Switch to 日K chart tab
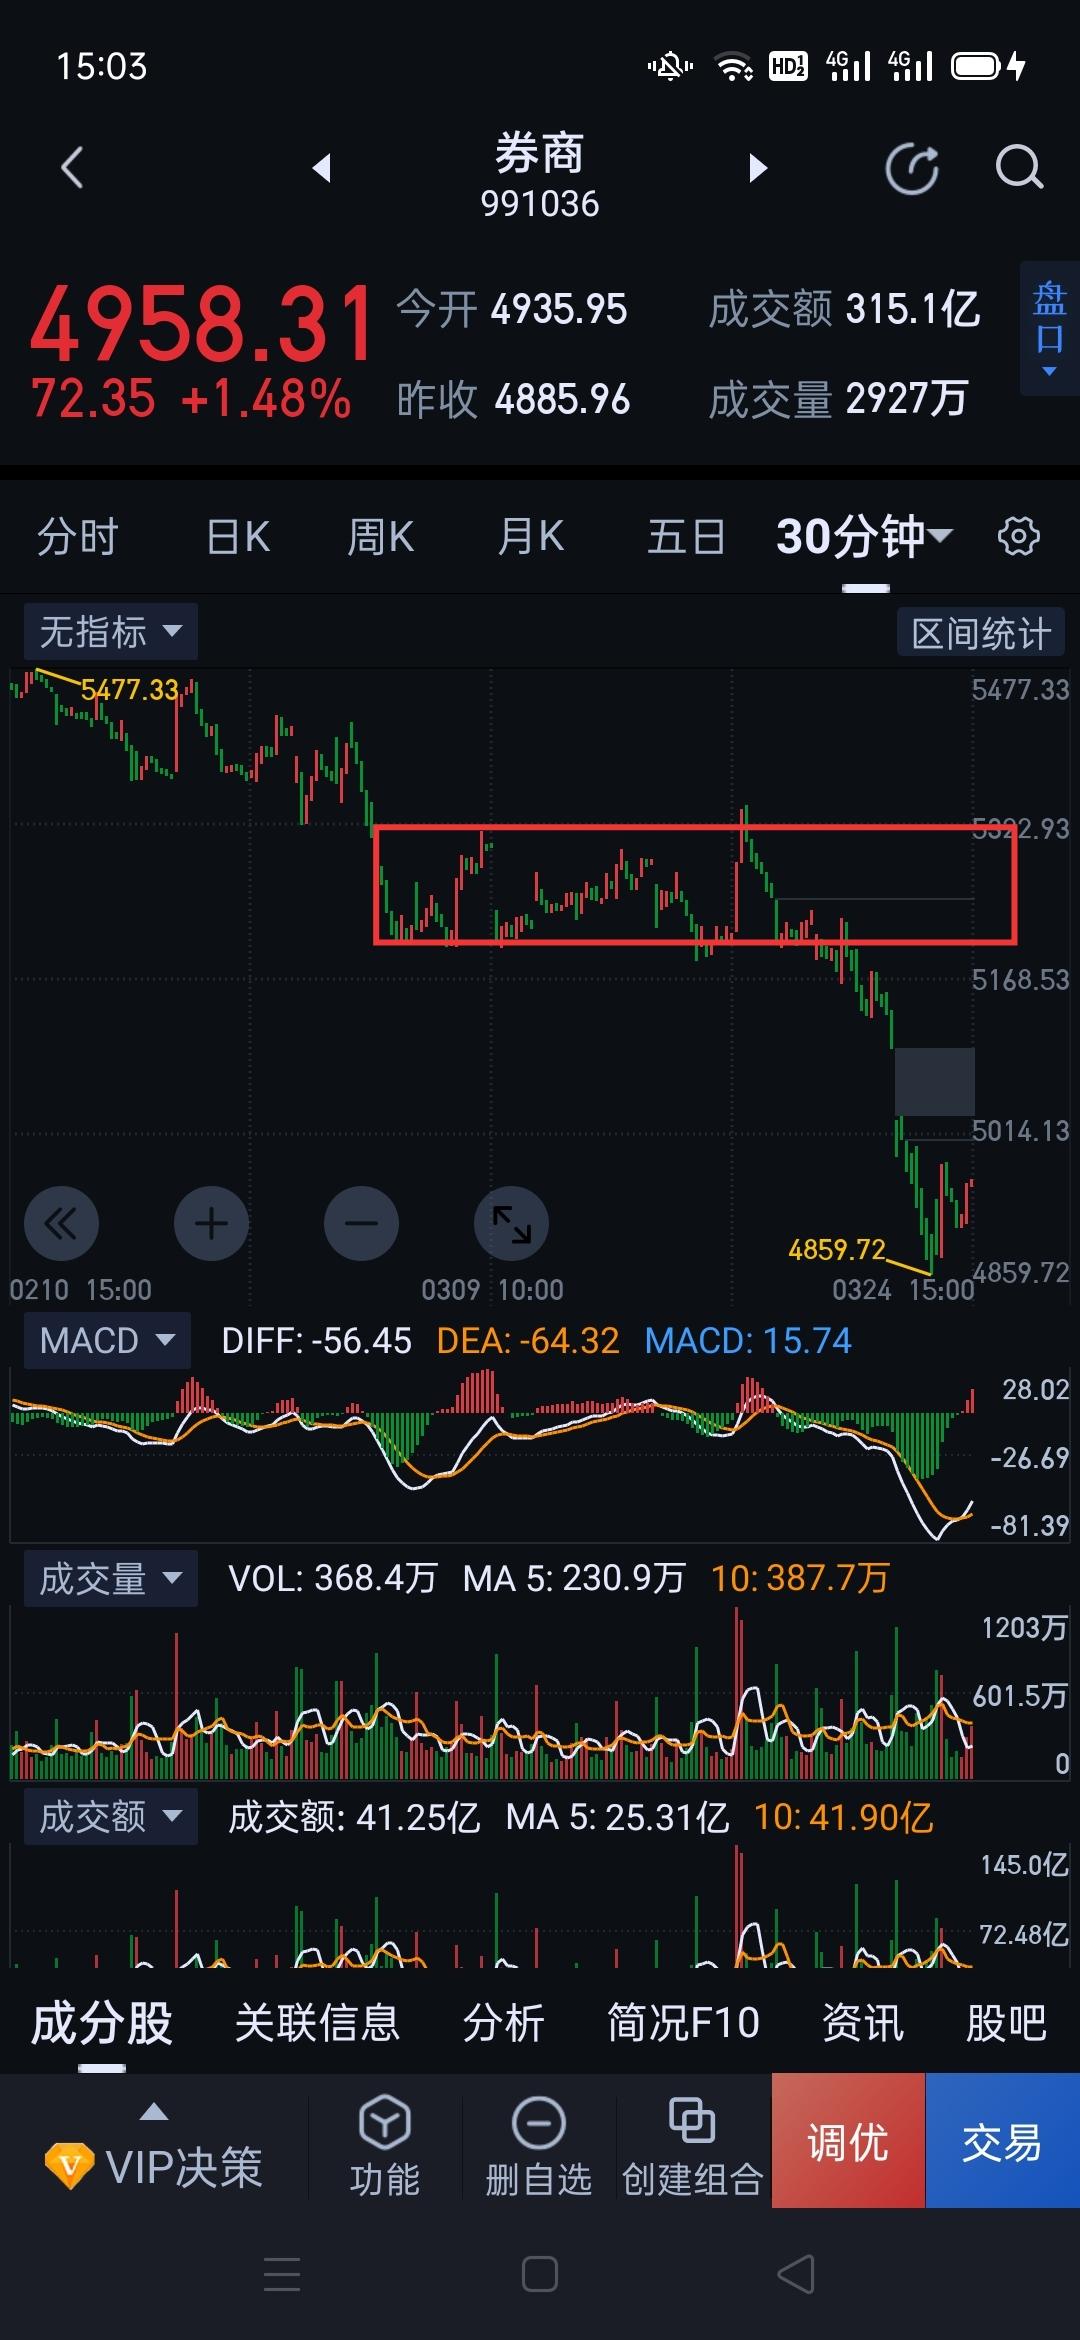Viewport: 1080px width, 2340px height. (238, 537)
